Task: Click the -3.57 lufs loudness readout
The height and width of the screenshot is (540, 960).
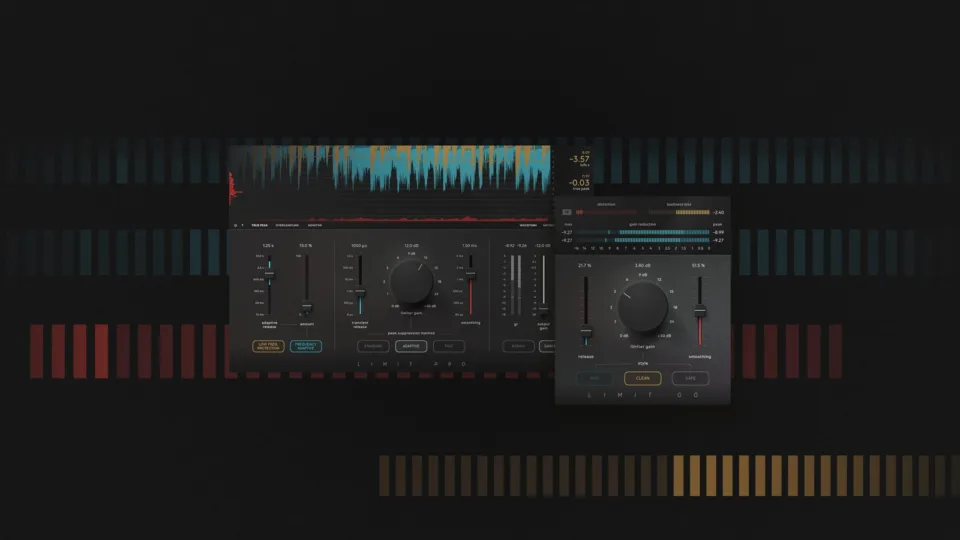Action: pyautogui.click(x=579, y=159)
